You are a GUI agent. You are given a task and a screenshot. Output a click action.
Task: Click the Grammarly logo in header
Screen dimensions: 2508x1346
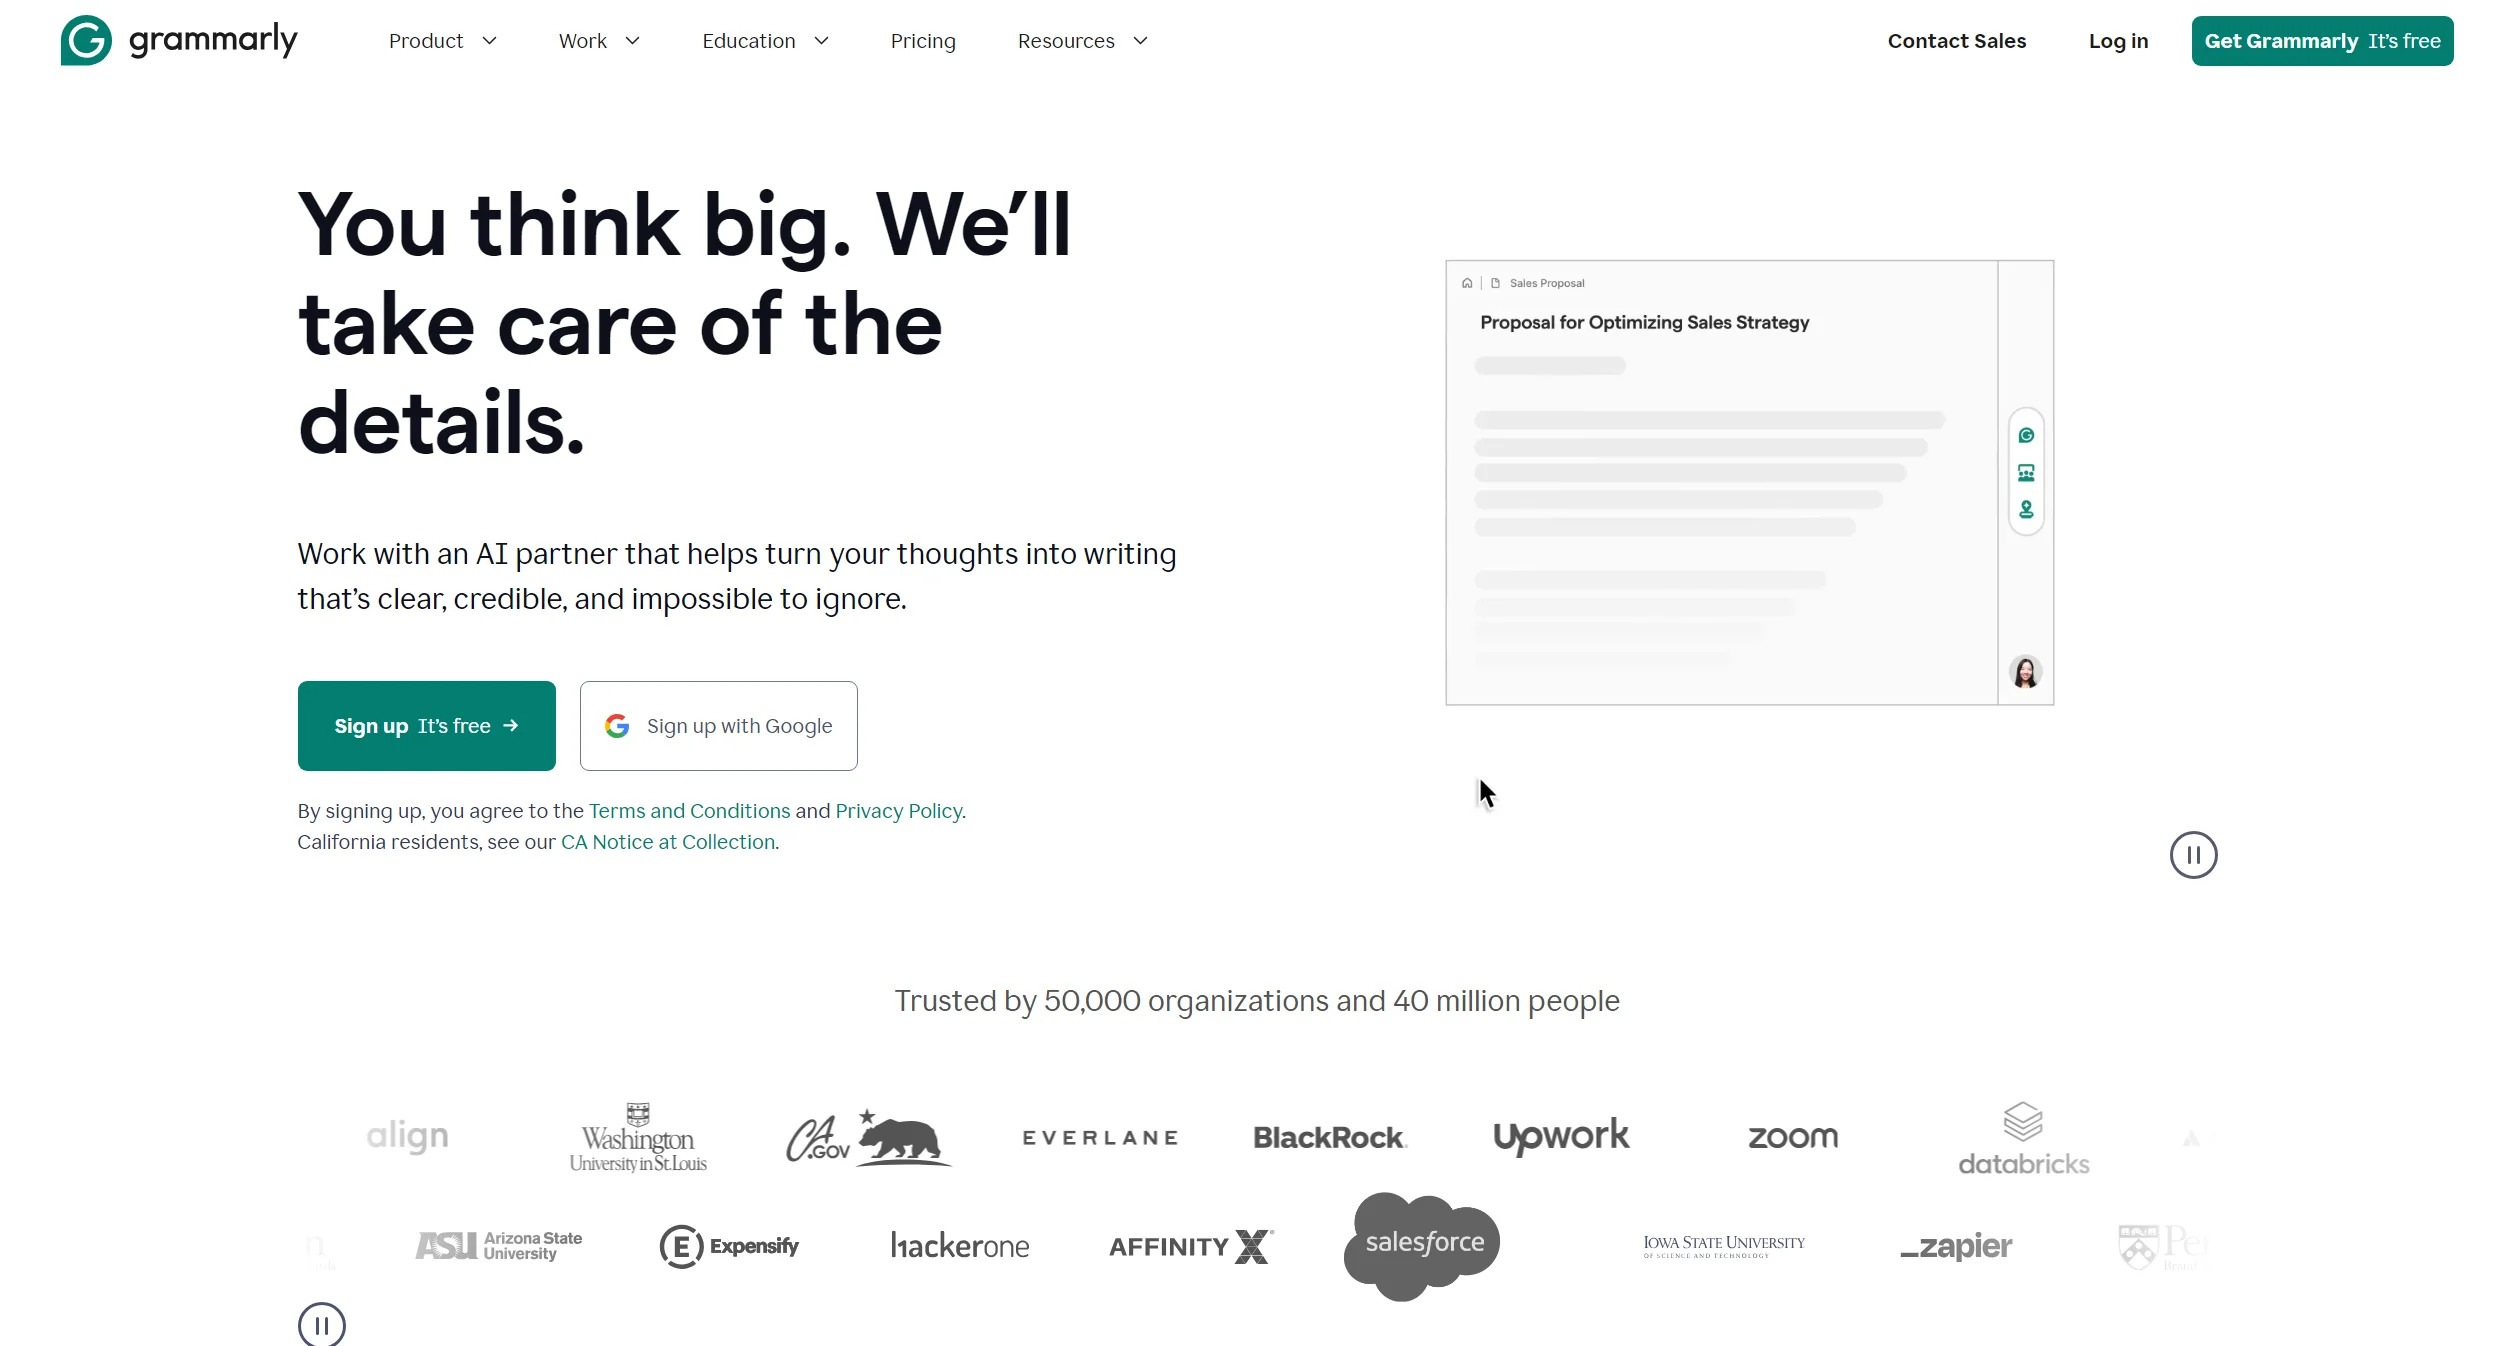pos(178,41)
